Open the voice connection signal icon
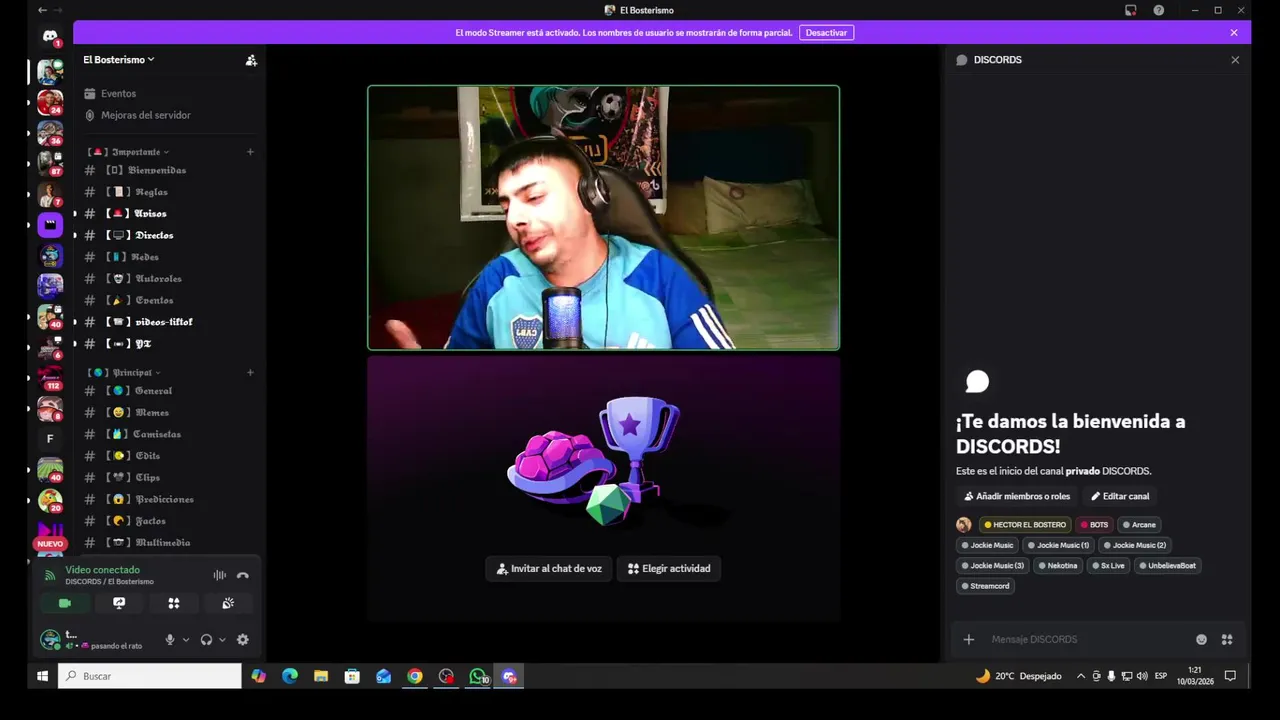The height and width of the screenshot is (720, 1280). coord(49,575)
